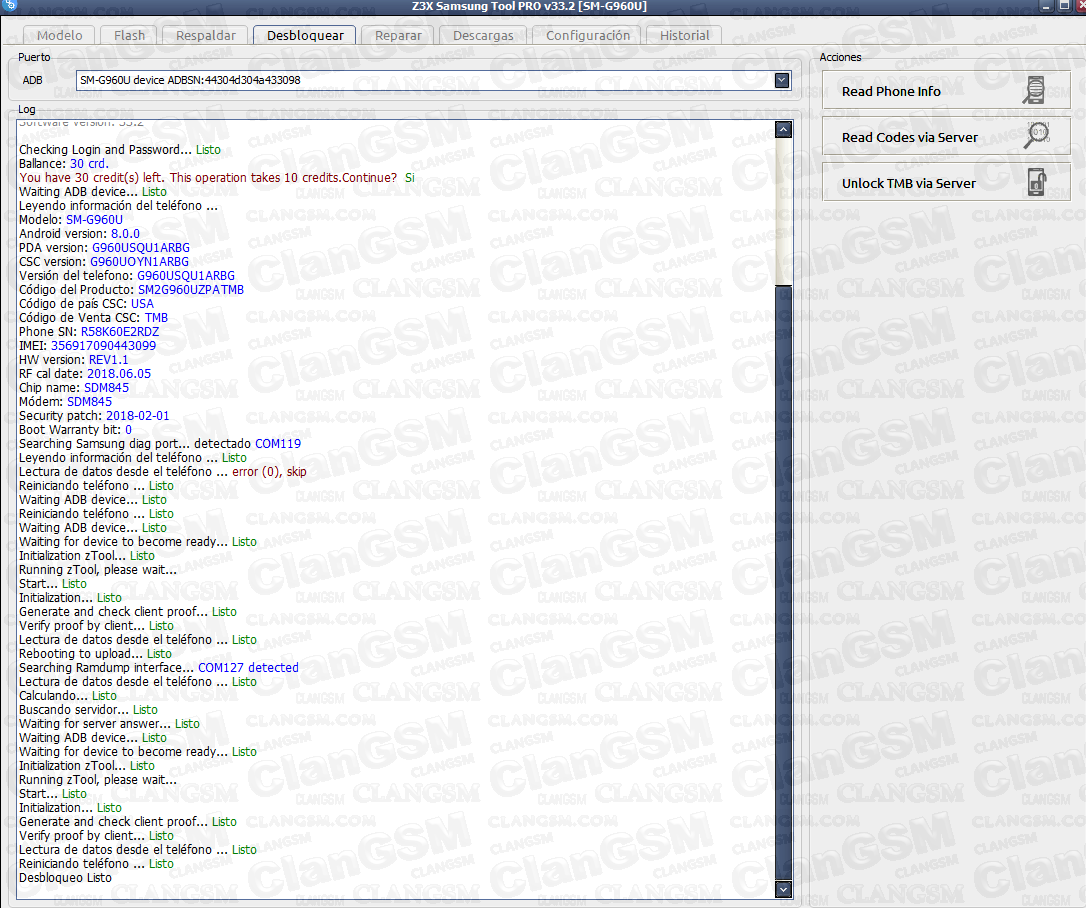Click the Modelo value SM-G960U in log
Image resolution: width=1086 pixels, height=908 pixels.
(x=94, y=220)
